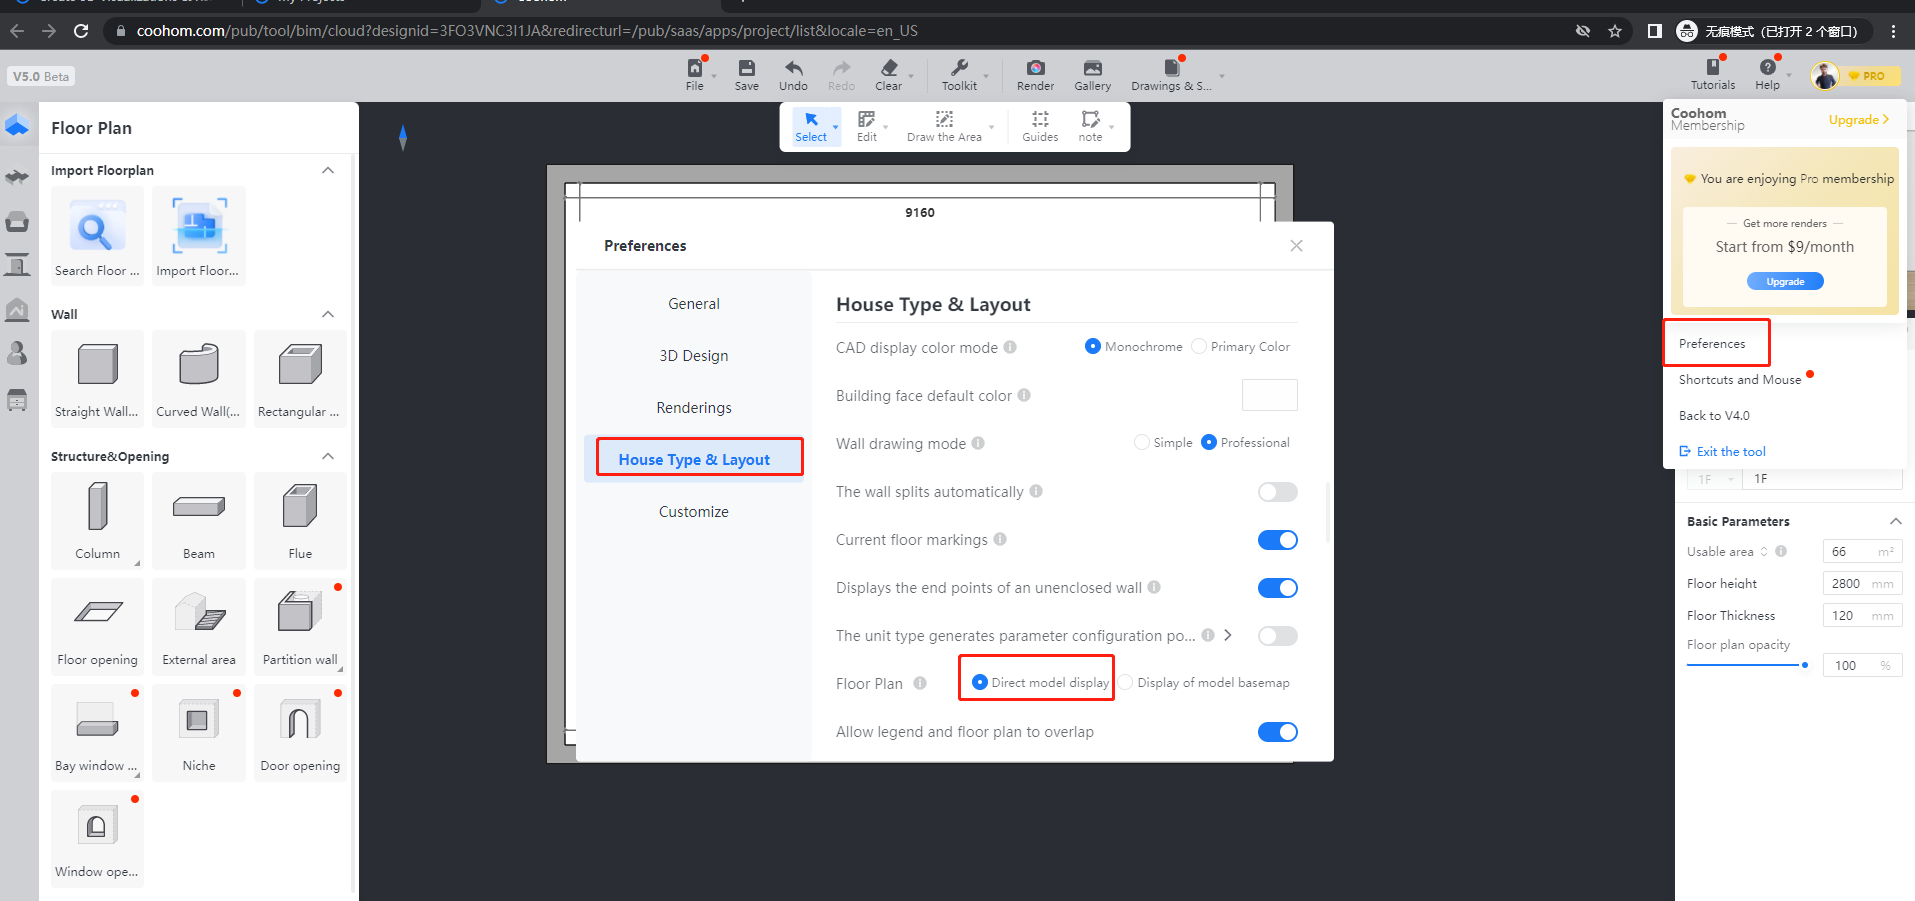Screen dimensions: 1915x901
Task: Open the Toolkit dropdown arrow
Action: (x=986, y=76)
